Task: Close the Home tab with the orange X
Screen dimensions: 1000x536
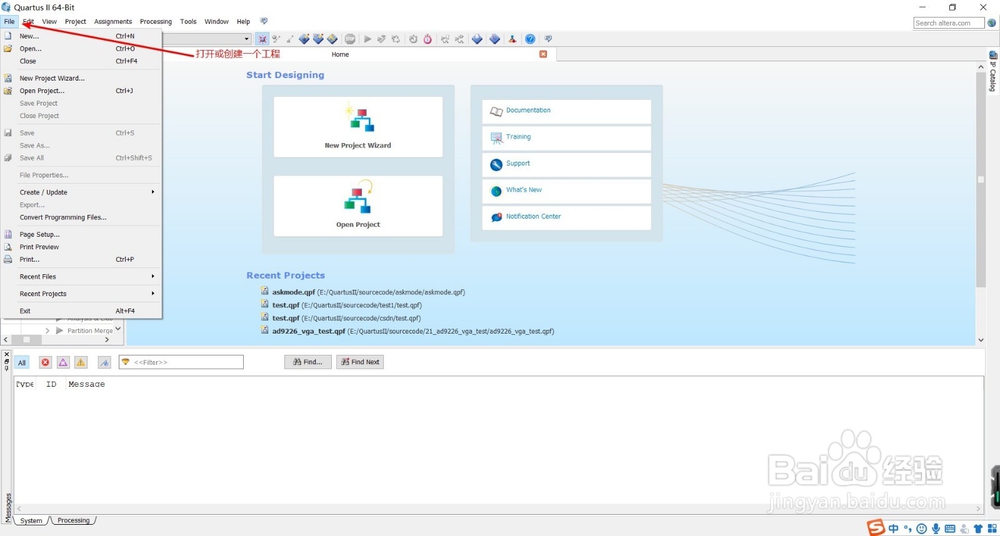Action: (x=543, y=54)
